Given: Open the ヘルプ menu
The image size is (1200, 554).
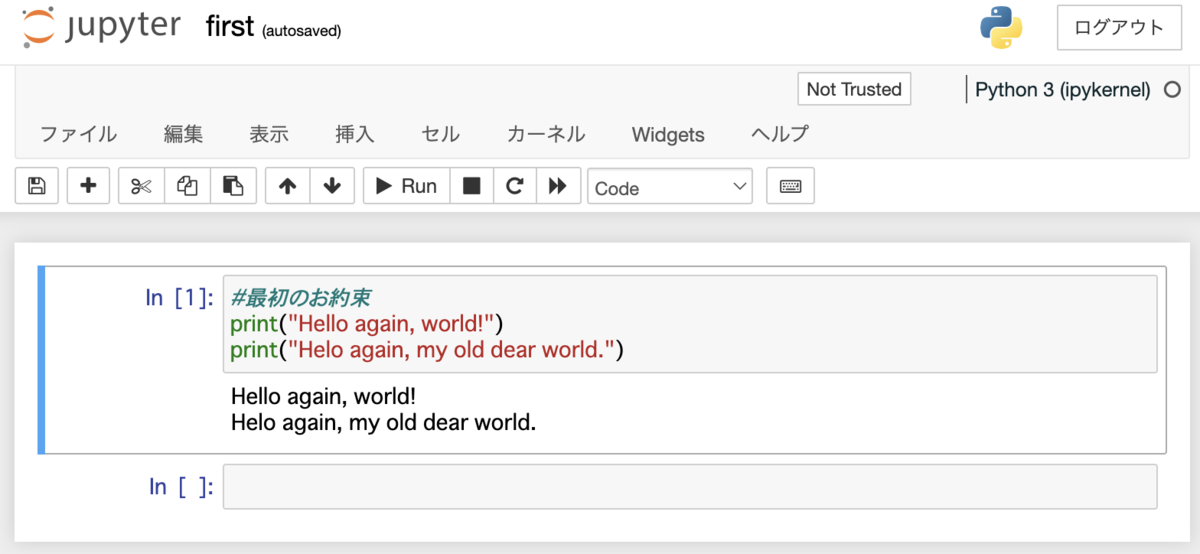Looking at the screenshot, I should (780, 134).
